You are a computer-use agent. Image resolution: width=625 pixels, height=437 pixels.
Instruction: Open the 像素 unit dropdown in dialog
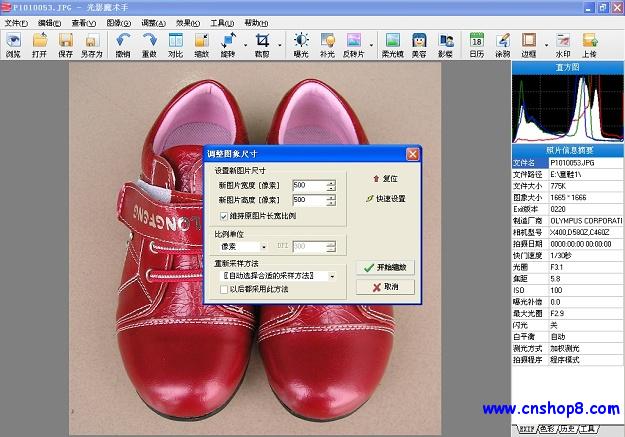[x=263, y=247]
